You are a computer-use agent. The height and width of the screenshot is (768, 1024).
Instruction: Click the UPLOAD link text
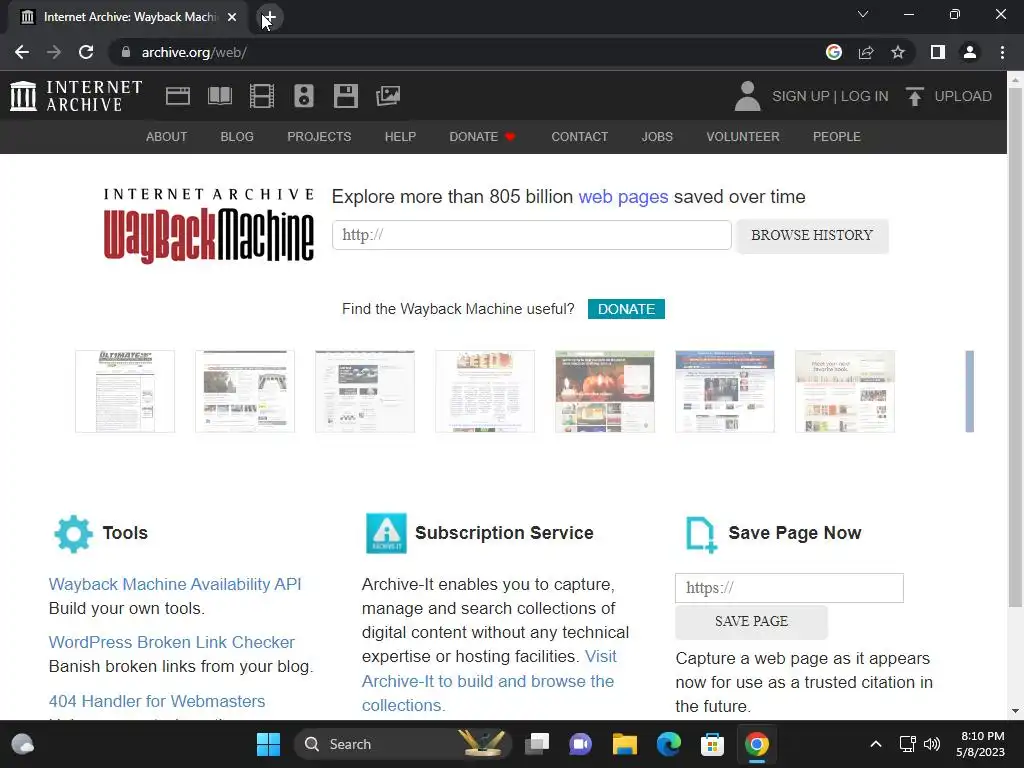coord(963,96)
